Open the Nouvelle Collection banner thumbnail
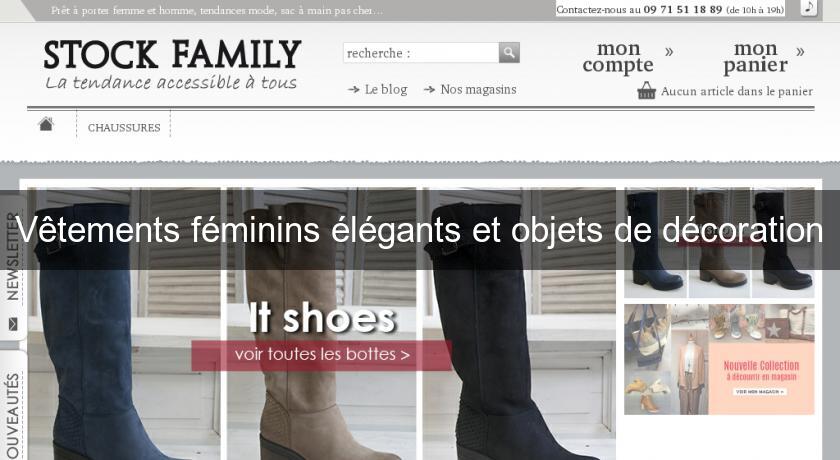Screen dimensions: 840x460 [x=719, y=359]
